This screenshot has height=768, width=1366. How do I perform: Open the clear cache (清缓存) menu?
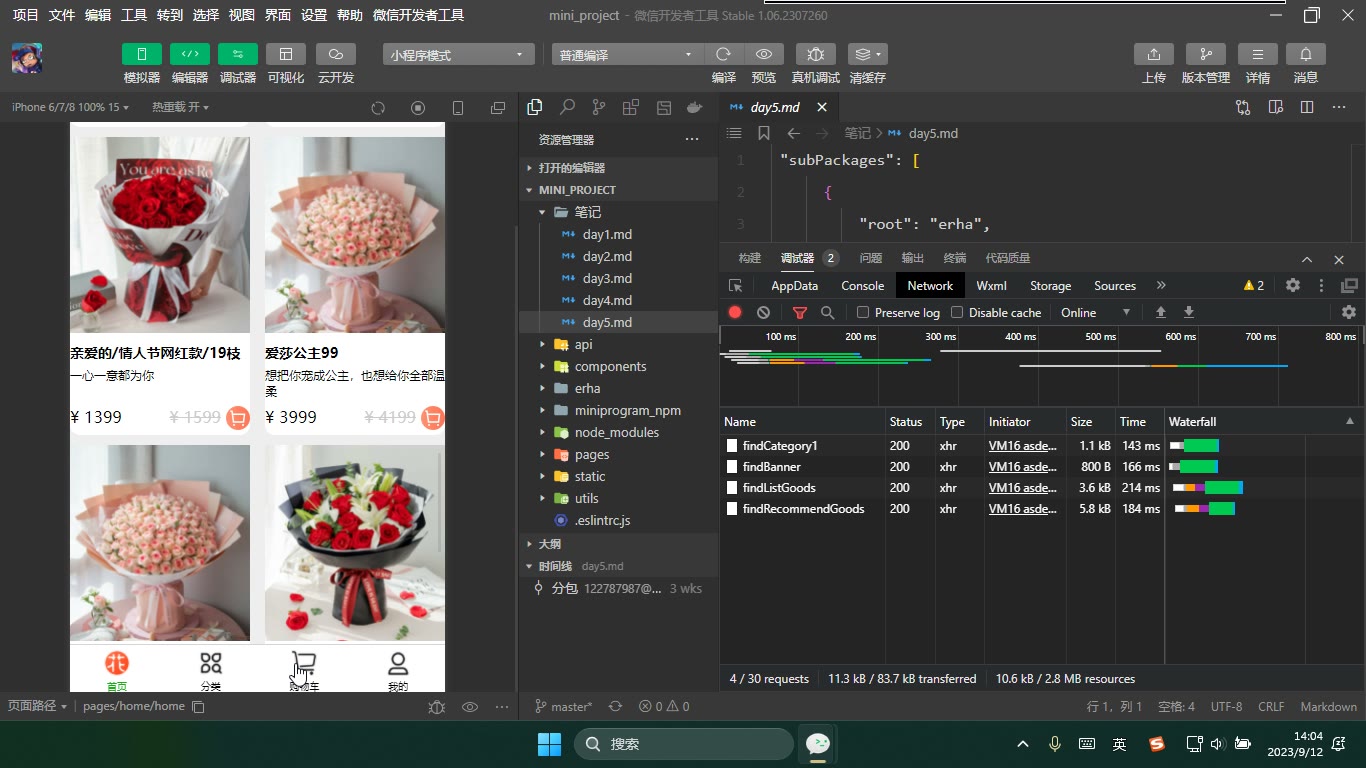[x=867, y=54]
